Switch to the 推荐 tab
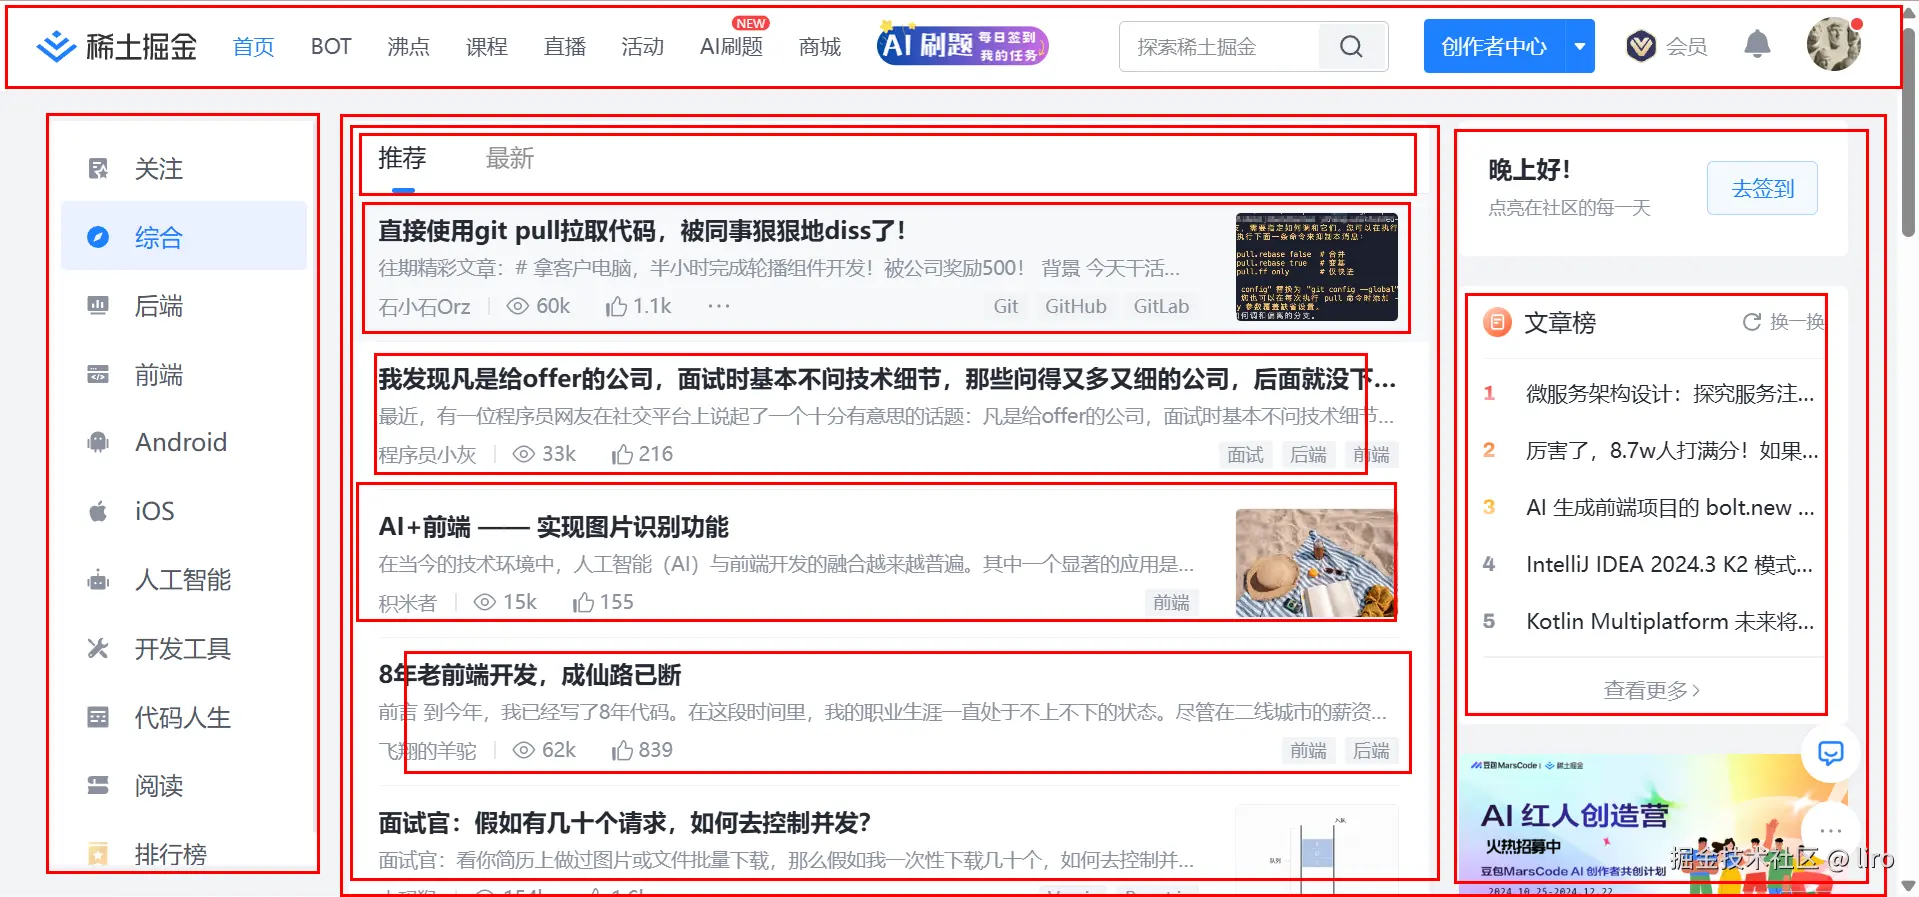Image resolution: width=1919 pixels, height=897 pixels. tap(402, 158)
